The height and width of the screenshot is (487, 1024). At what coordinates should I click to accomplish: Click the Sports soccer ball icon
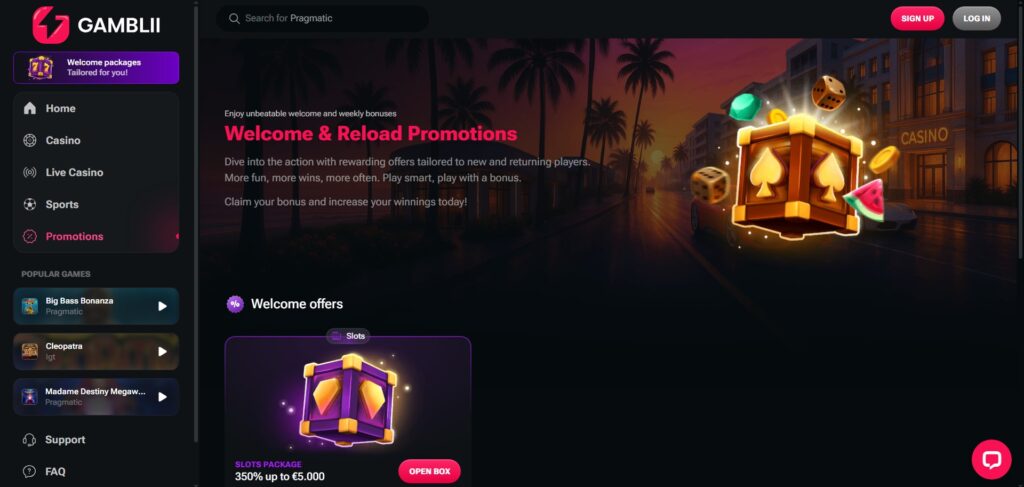tap(29, 204)
